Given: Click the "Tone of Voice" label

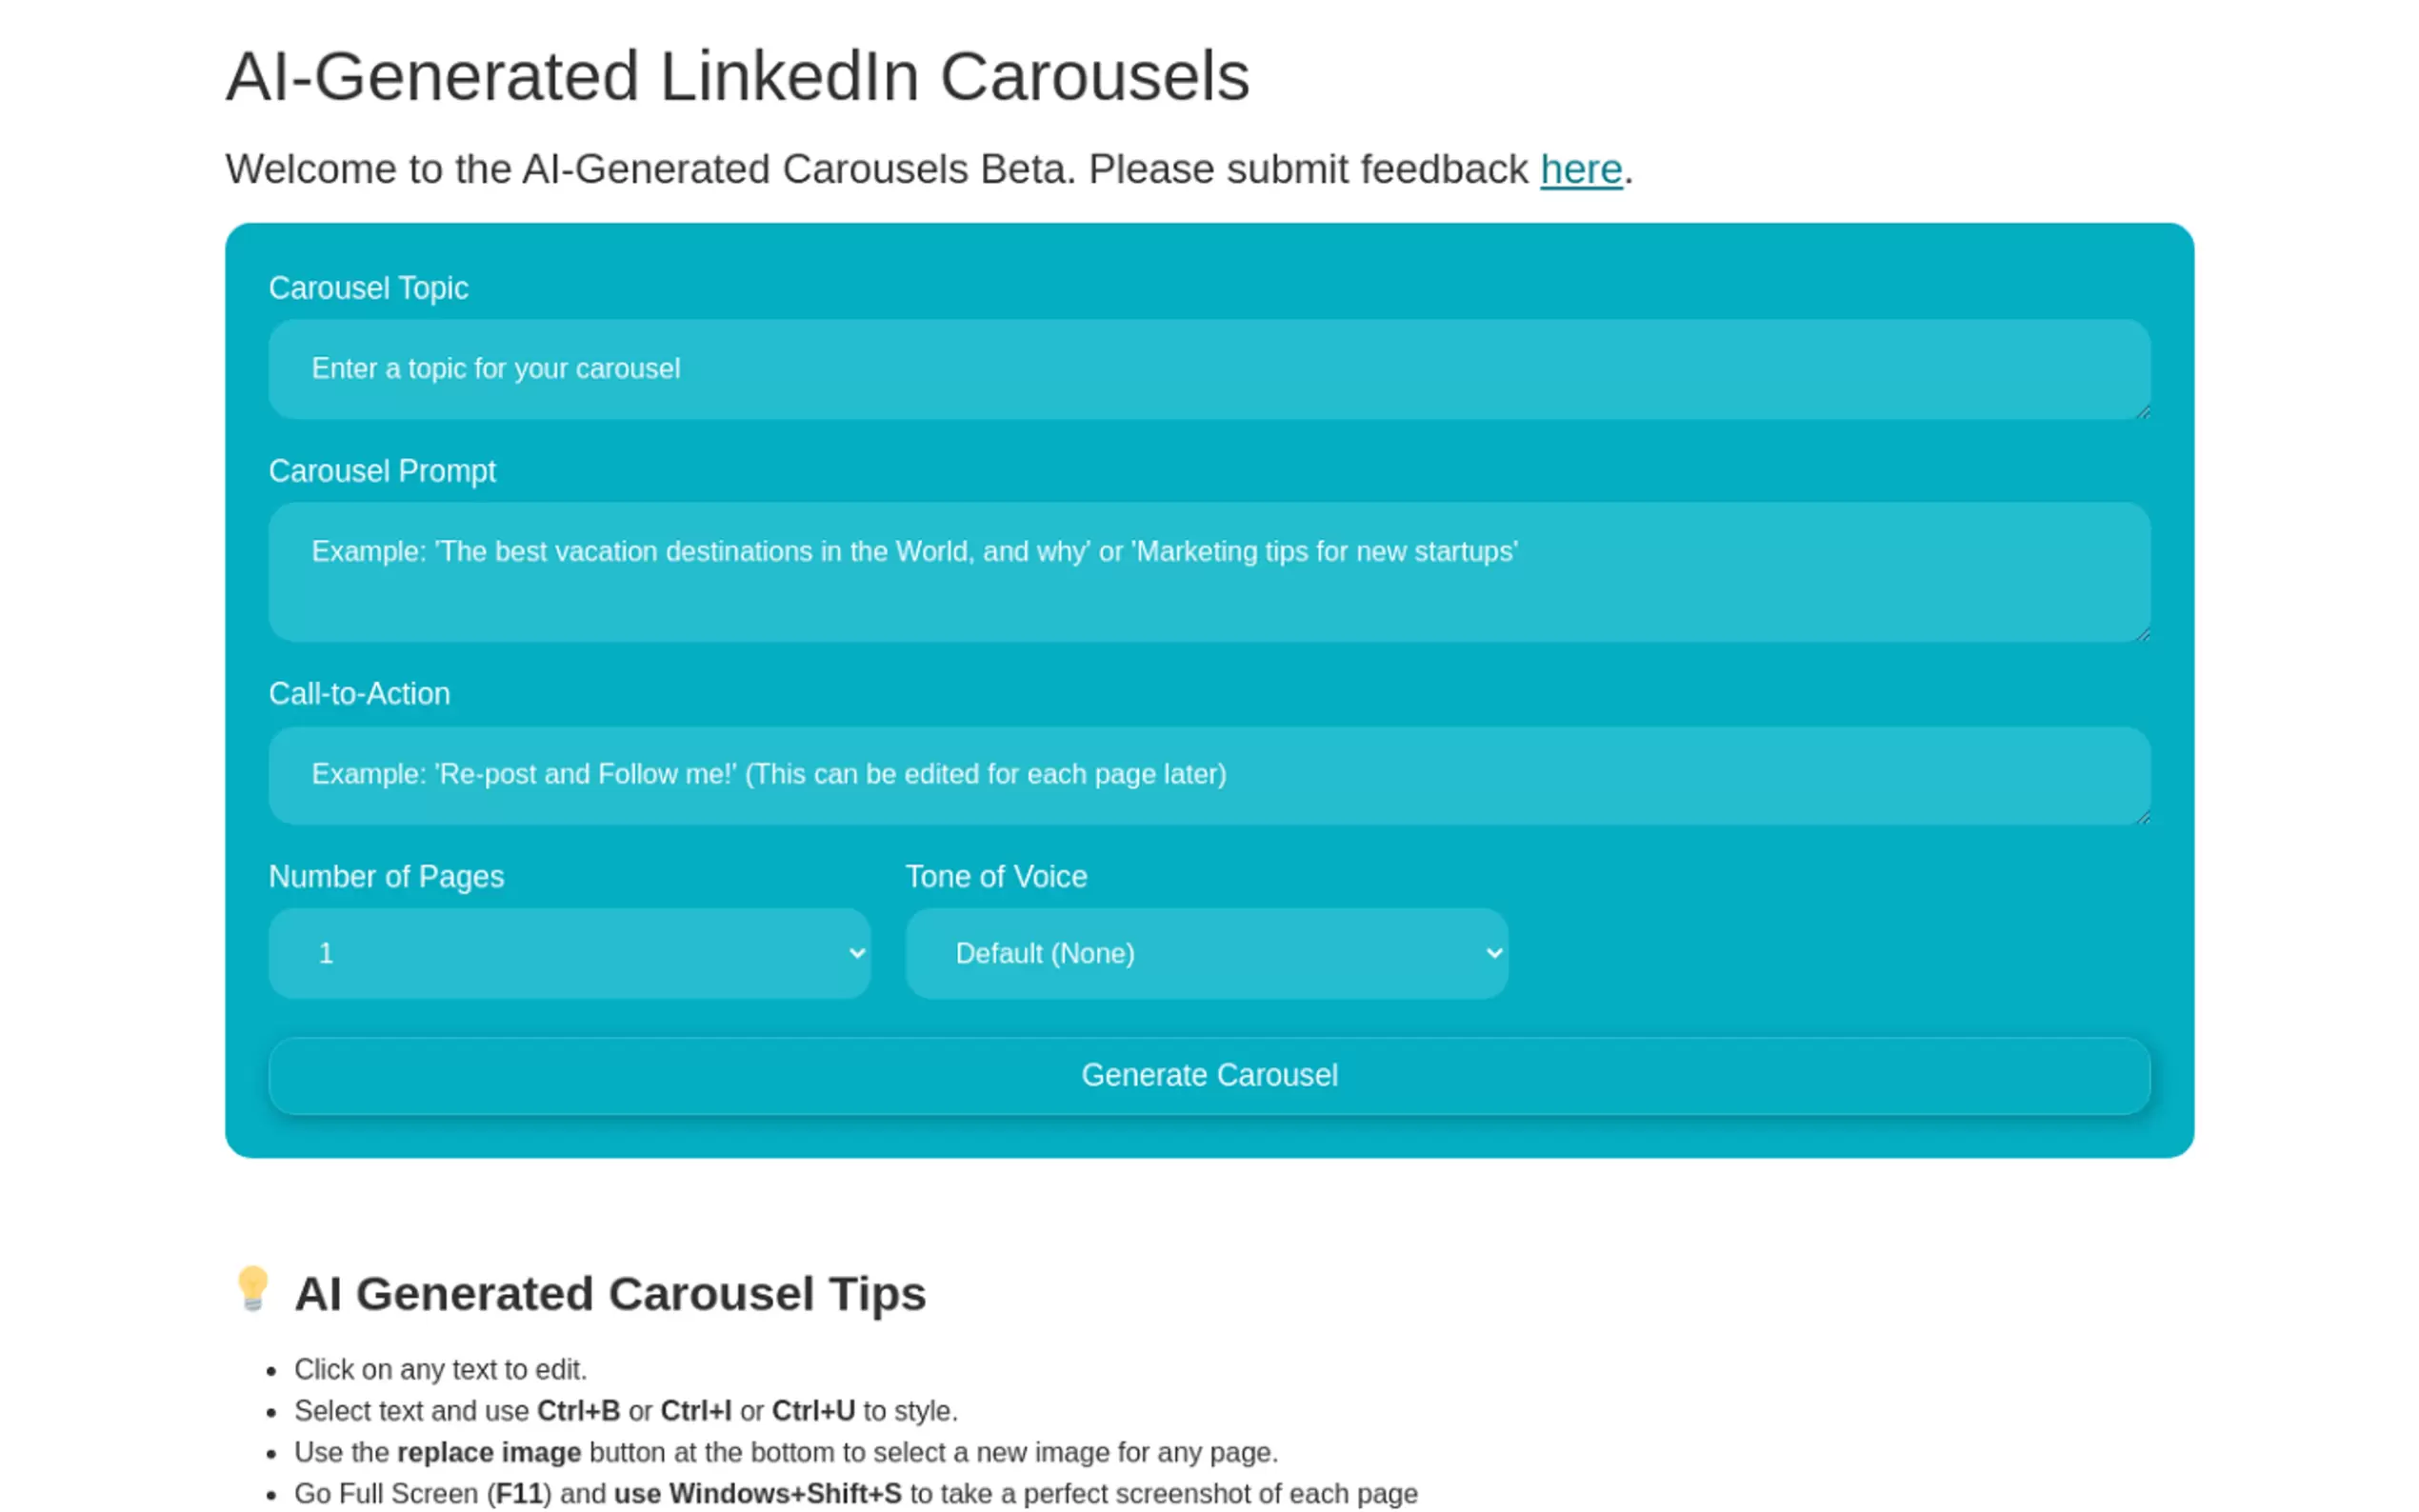Looking at the screenshot, I should click(996, 877).
